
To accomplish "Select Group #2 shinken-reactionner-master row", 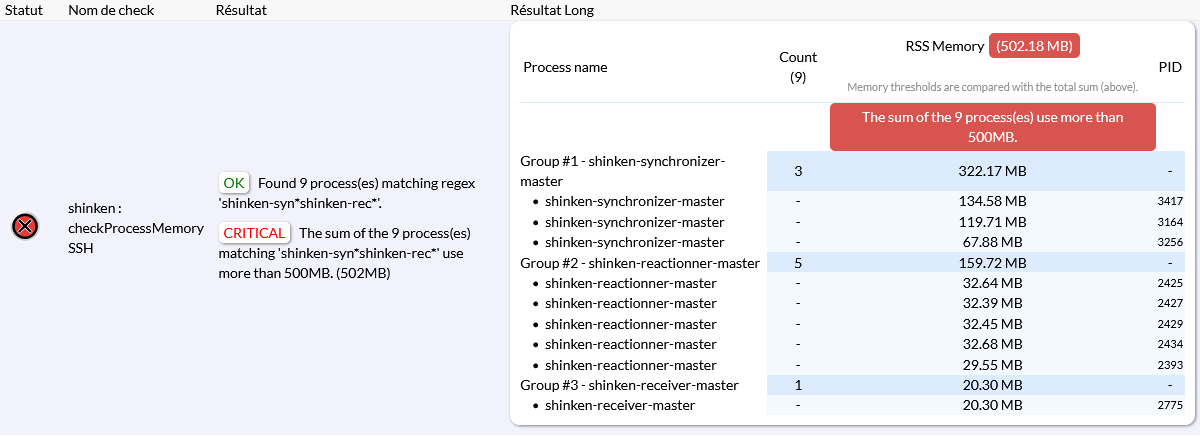I will pos(640,263).
